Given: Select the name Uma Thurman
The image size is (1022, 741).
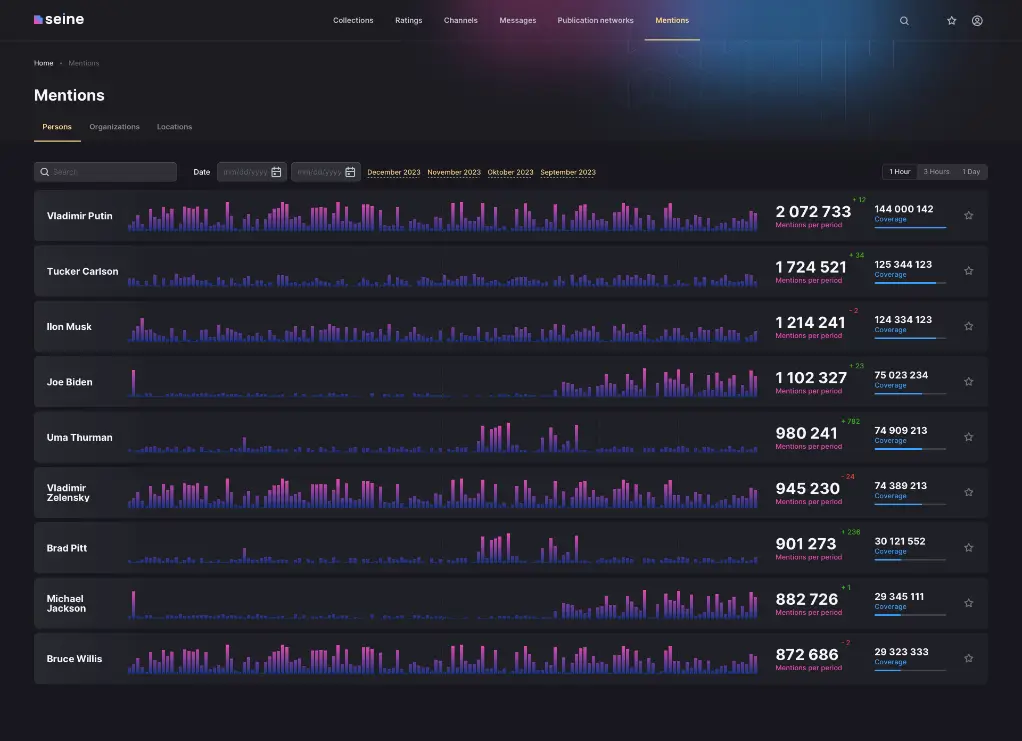Looking at the screenshot, I should pyautogui.click(x=80, y=437).
